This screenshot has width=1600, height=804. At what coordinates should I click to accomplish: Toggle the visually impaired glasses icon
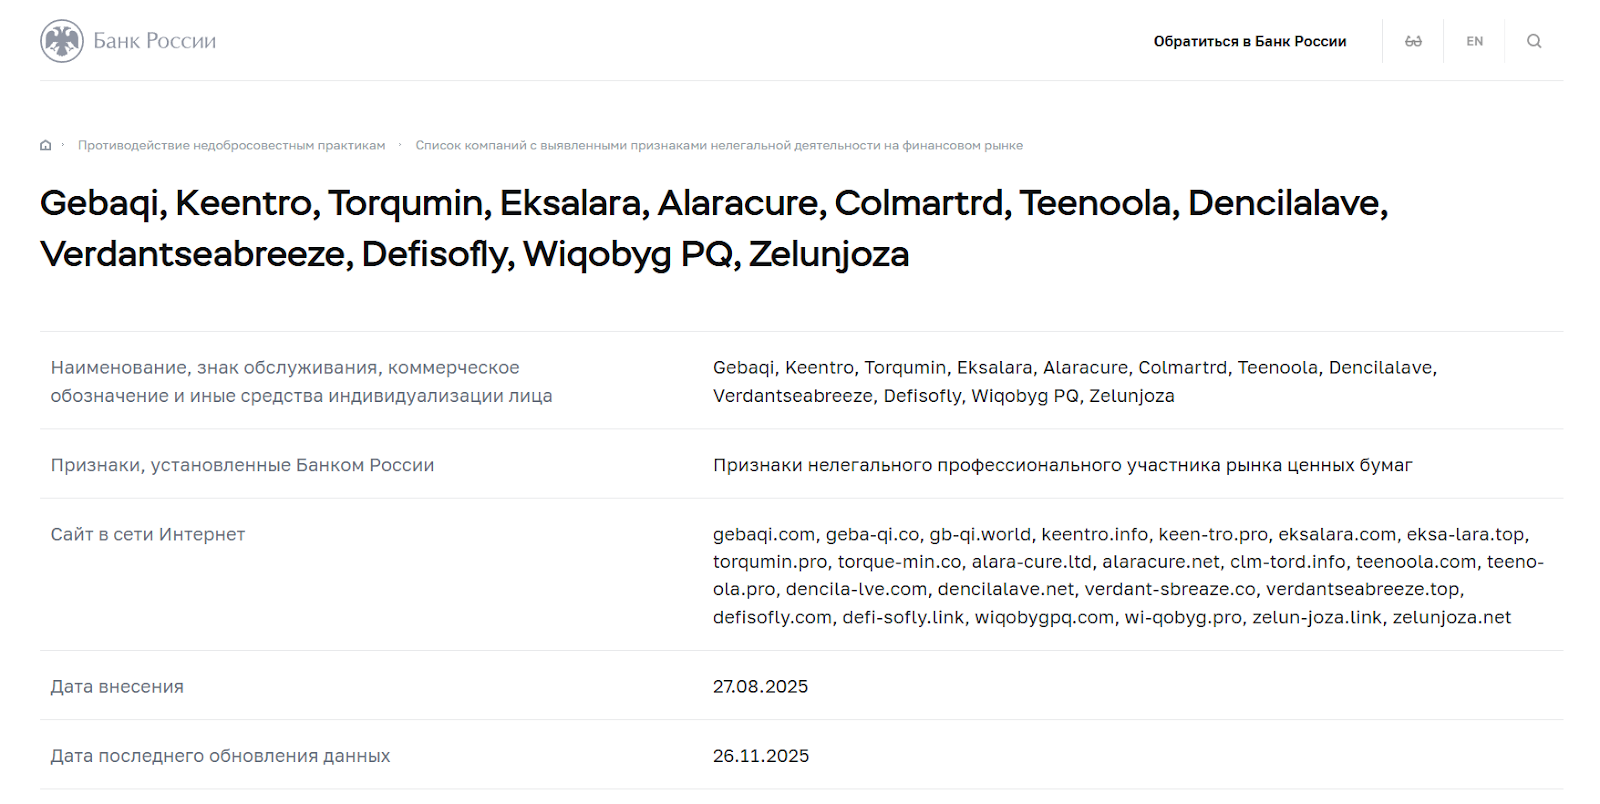coord(1413,41)
